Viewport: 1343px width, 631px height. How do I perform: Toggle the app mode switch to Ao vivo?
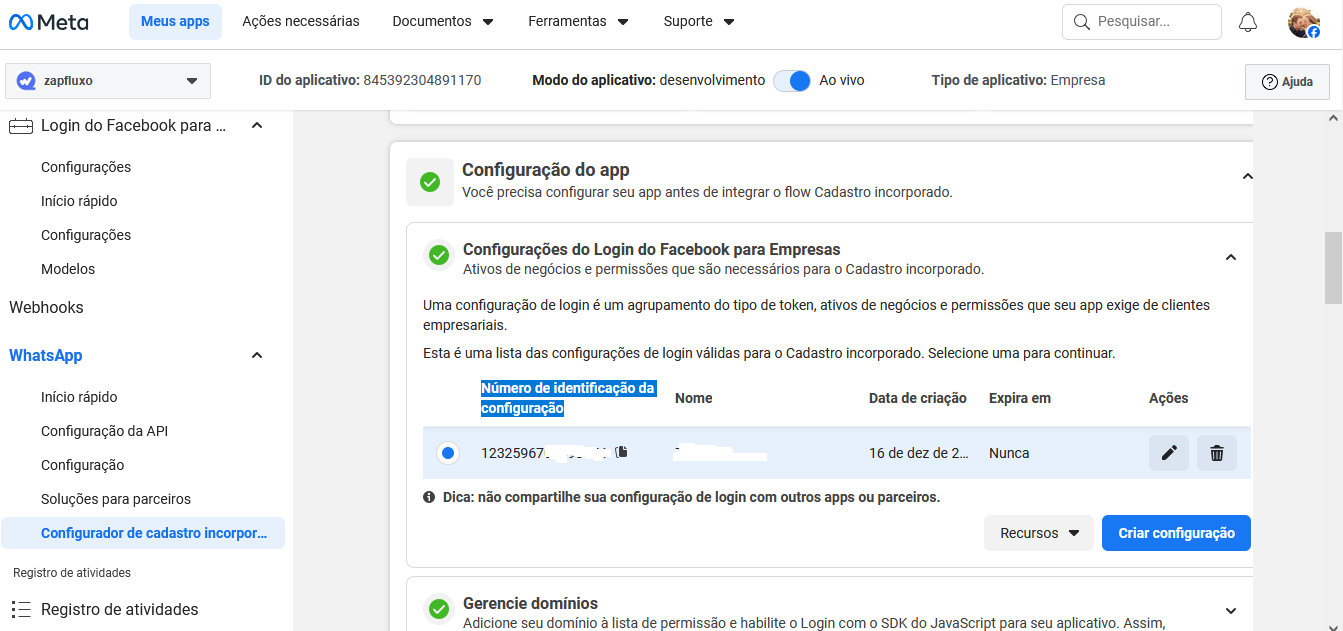pyautogui.click(x=792, y=81)
